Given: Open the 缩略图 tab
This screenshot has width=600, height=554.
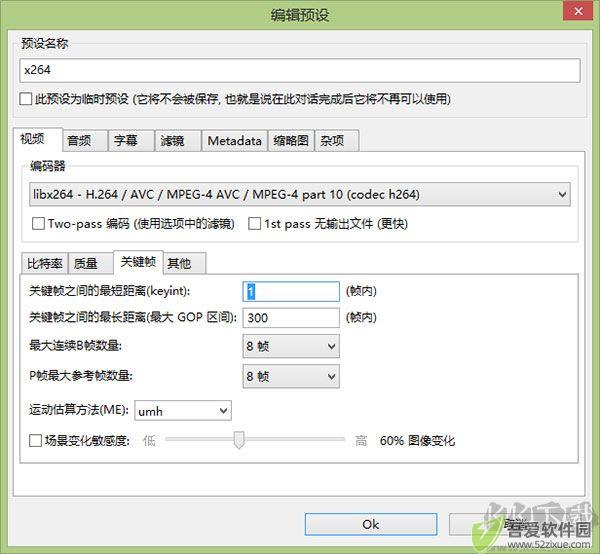Looking at the screenshot, I should coord(291,141).
